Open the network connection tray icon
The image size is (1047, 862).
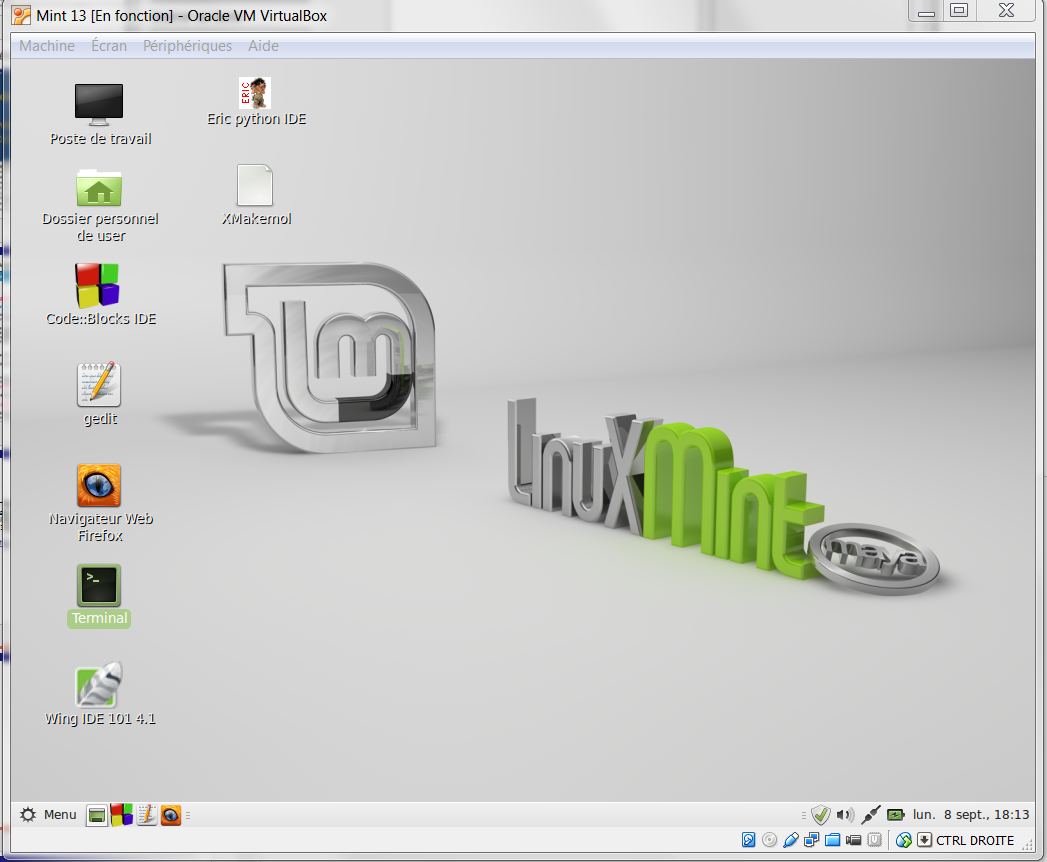click(871, 815)
